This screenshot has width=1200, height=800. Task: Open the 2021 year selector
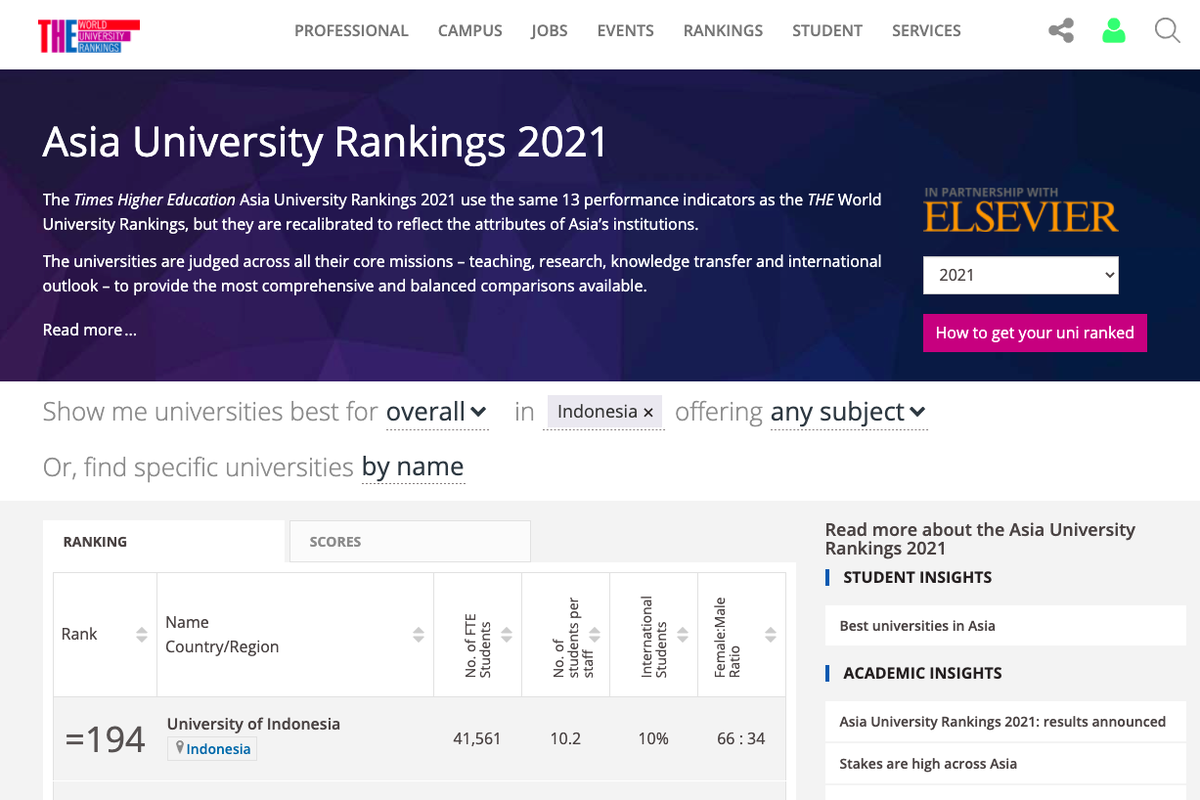1020,275
